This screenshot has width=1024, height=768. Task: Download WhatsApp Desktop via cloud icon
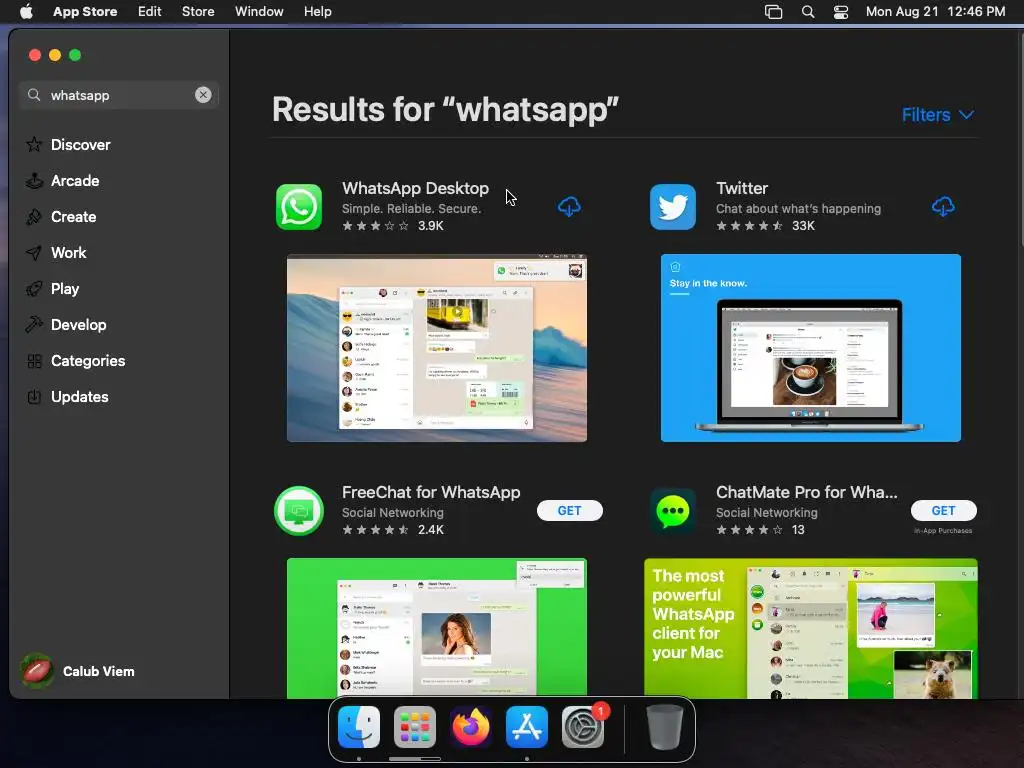tap(569, 207)
